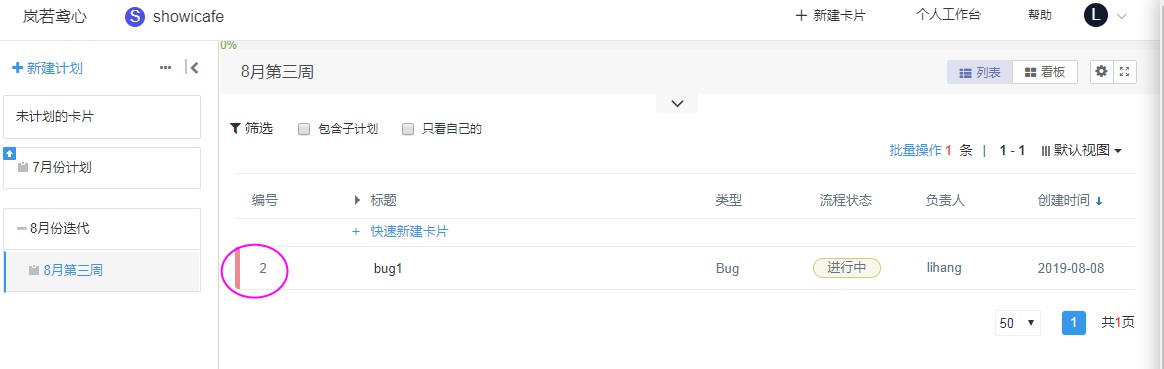Check the 只看自己的 checkbox
The height and width of the screenshot is (369, 1164).
point(408,129)
